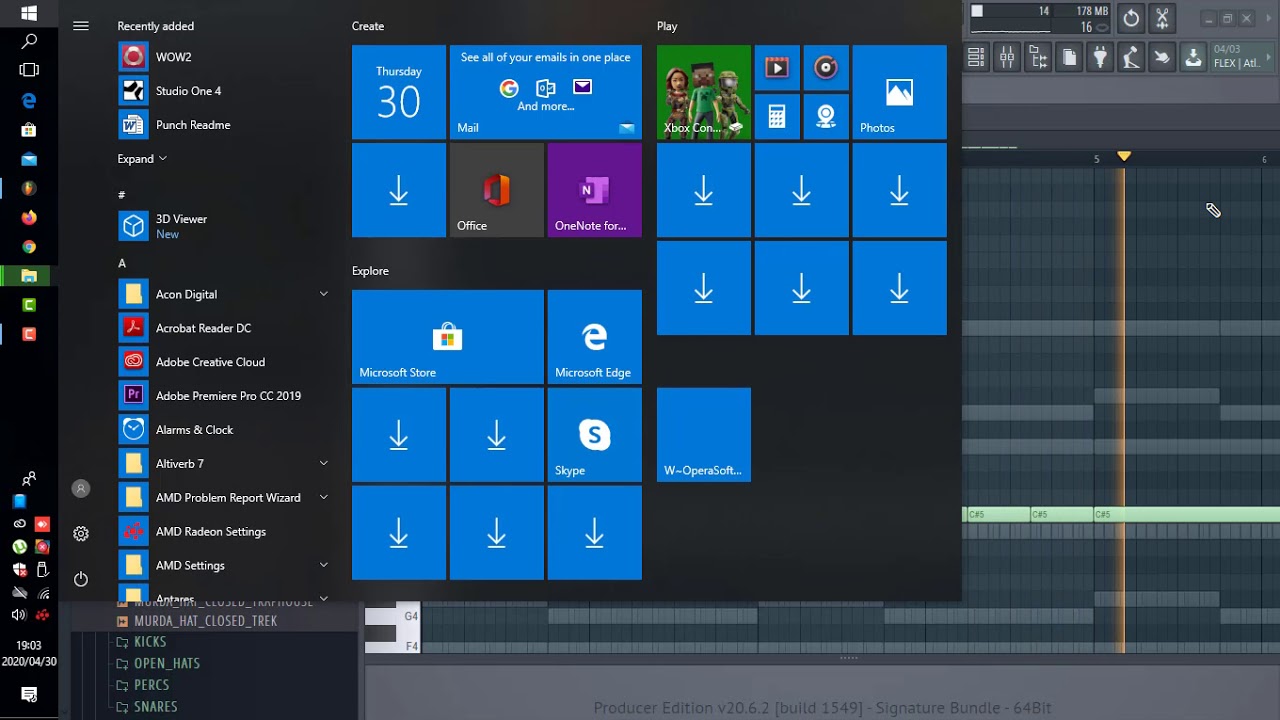Screen dimensions: 1280x720
Task: Click FL Studio tempo tapper icon
Action: click(x=1131, y=58)
